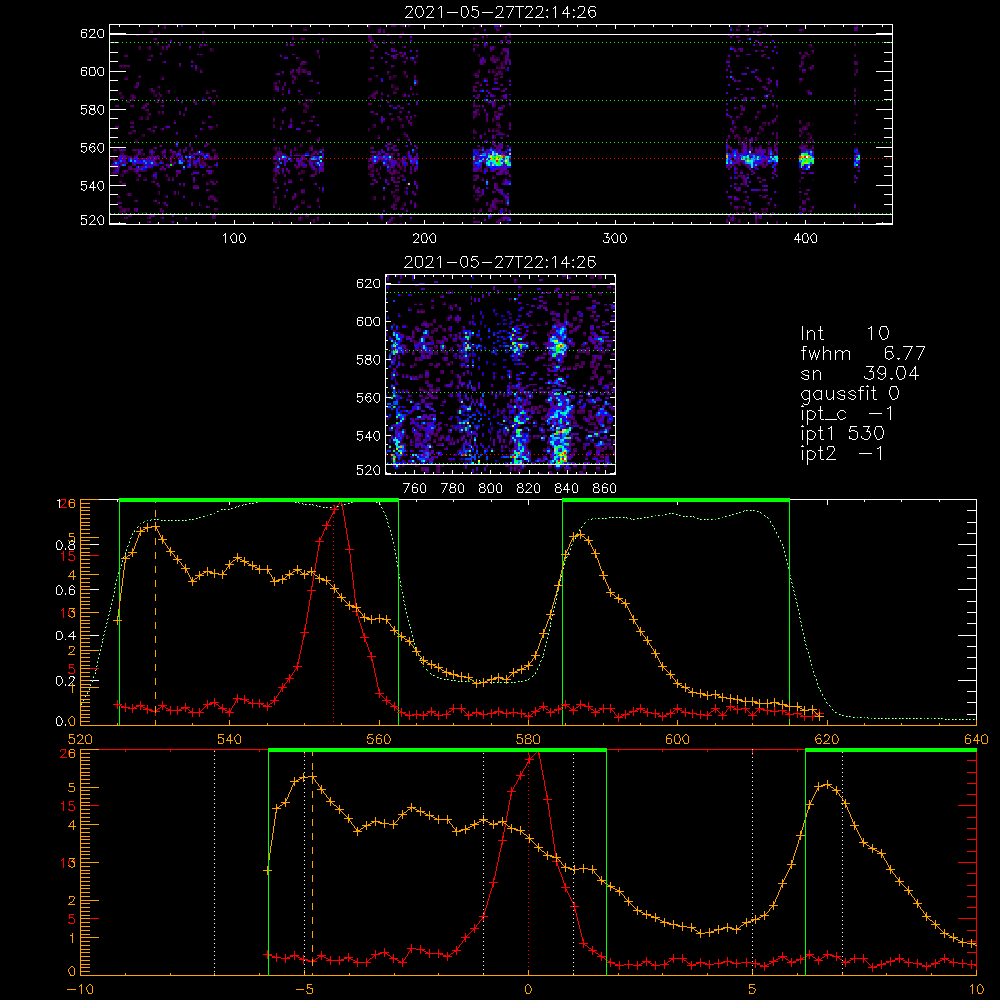Screen dimensions: 1000x1000
Task: Click the 640 x-axis label of third plot
Action: pos(976,739)
